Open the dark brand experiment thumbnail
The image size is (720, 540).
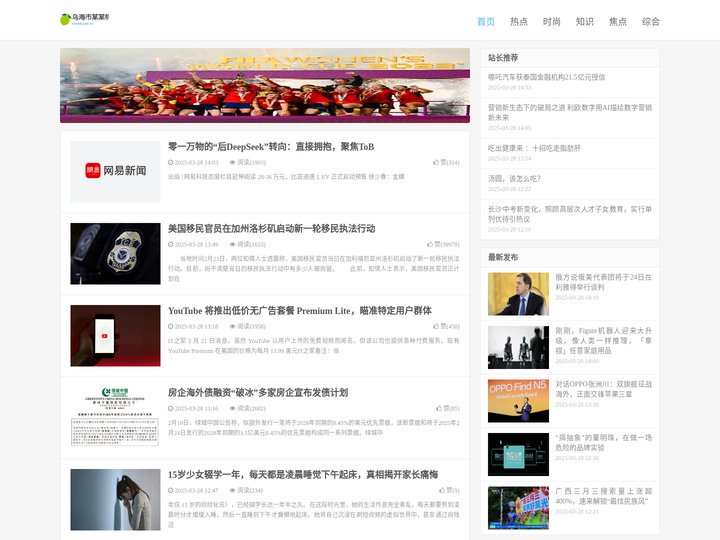click(518, 454)
